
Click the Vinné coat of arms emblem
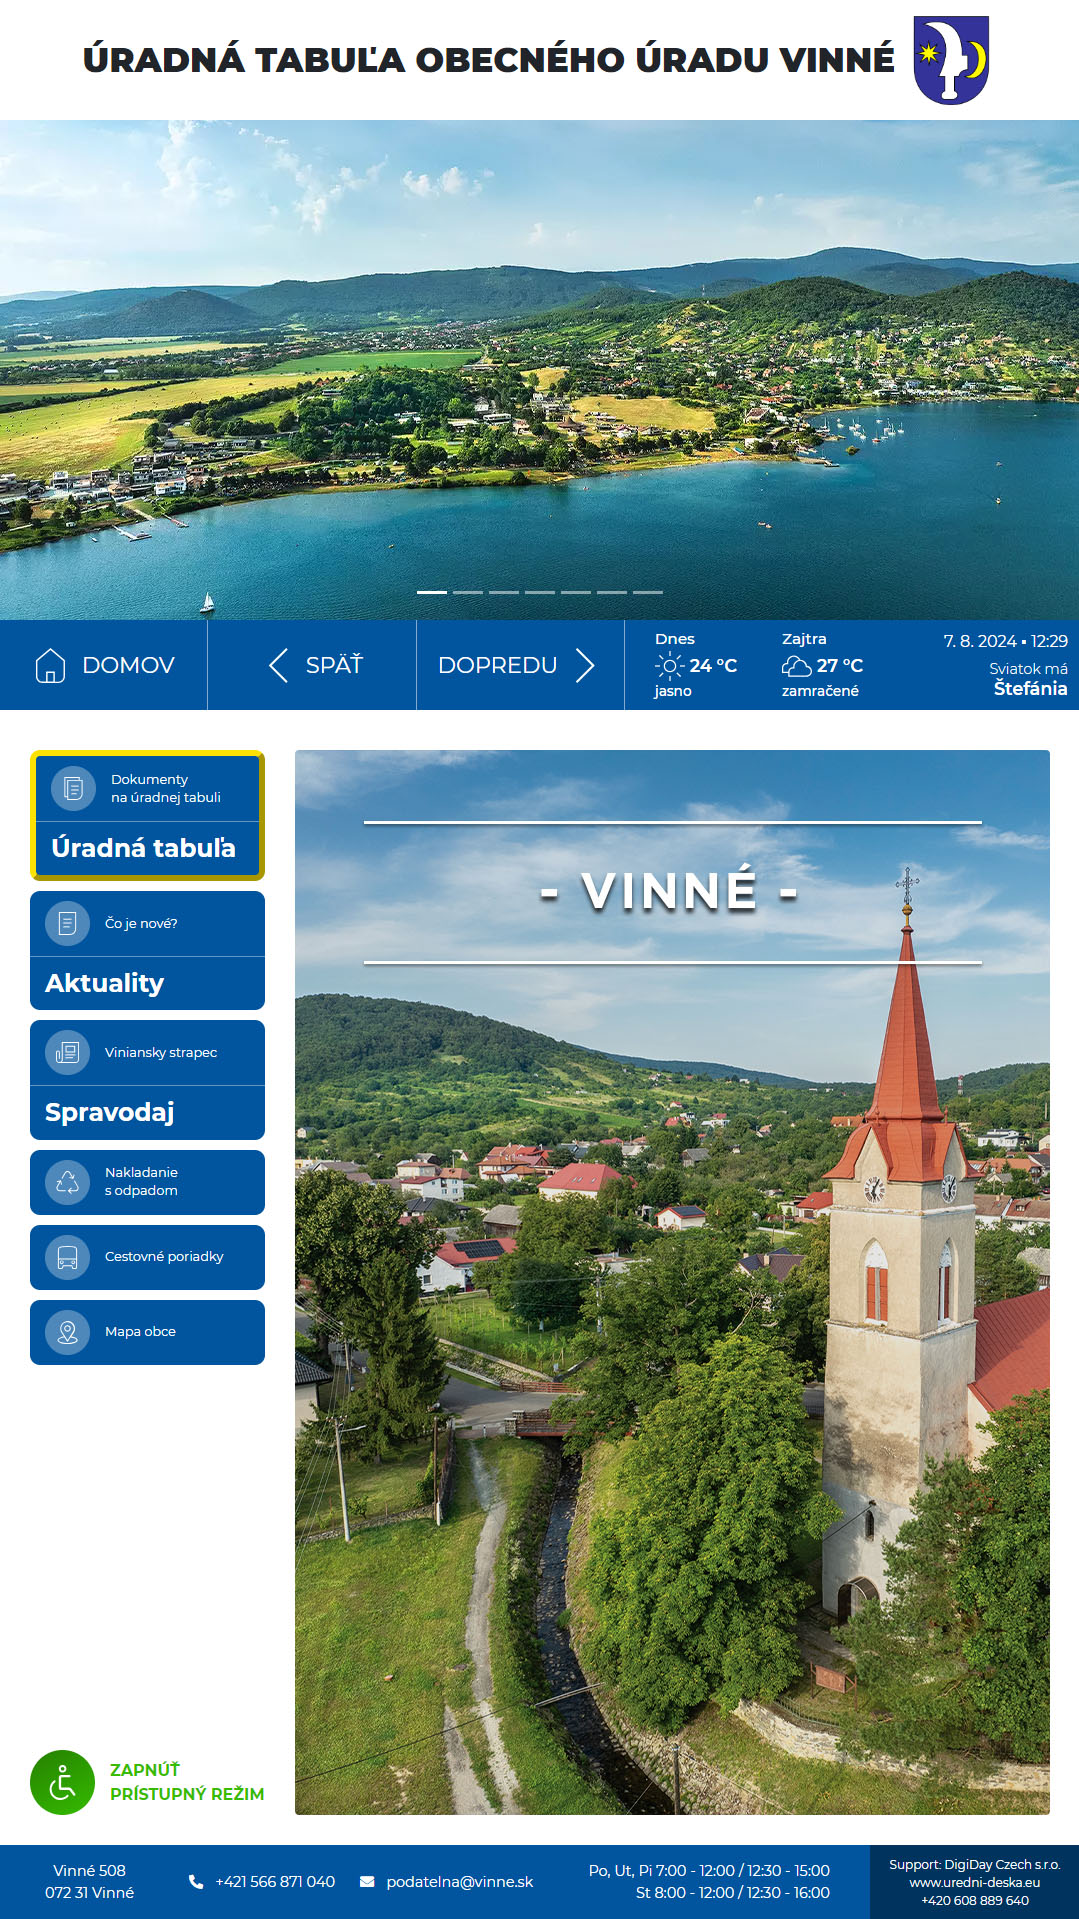click(x=951, y=60)
